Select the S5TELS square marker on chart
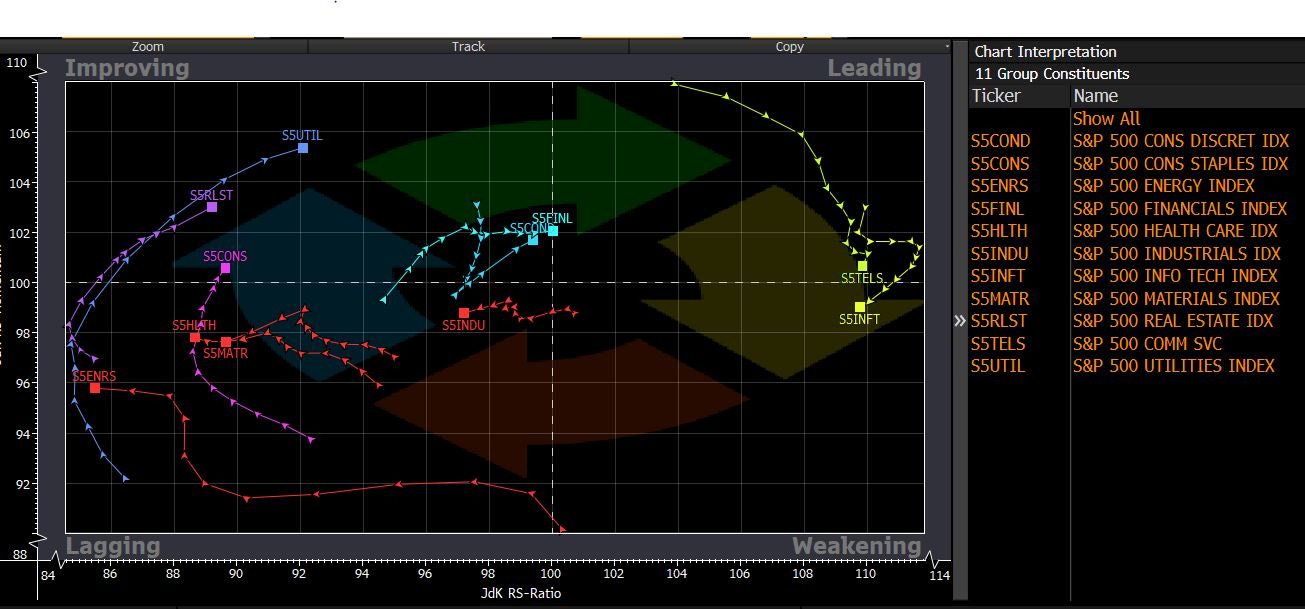Viewport: 1305px width, 609px height. [862, 266]
